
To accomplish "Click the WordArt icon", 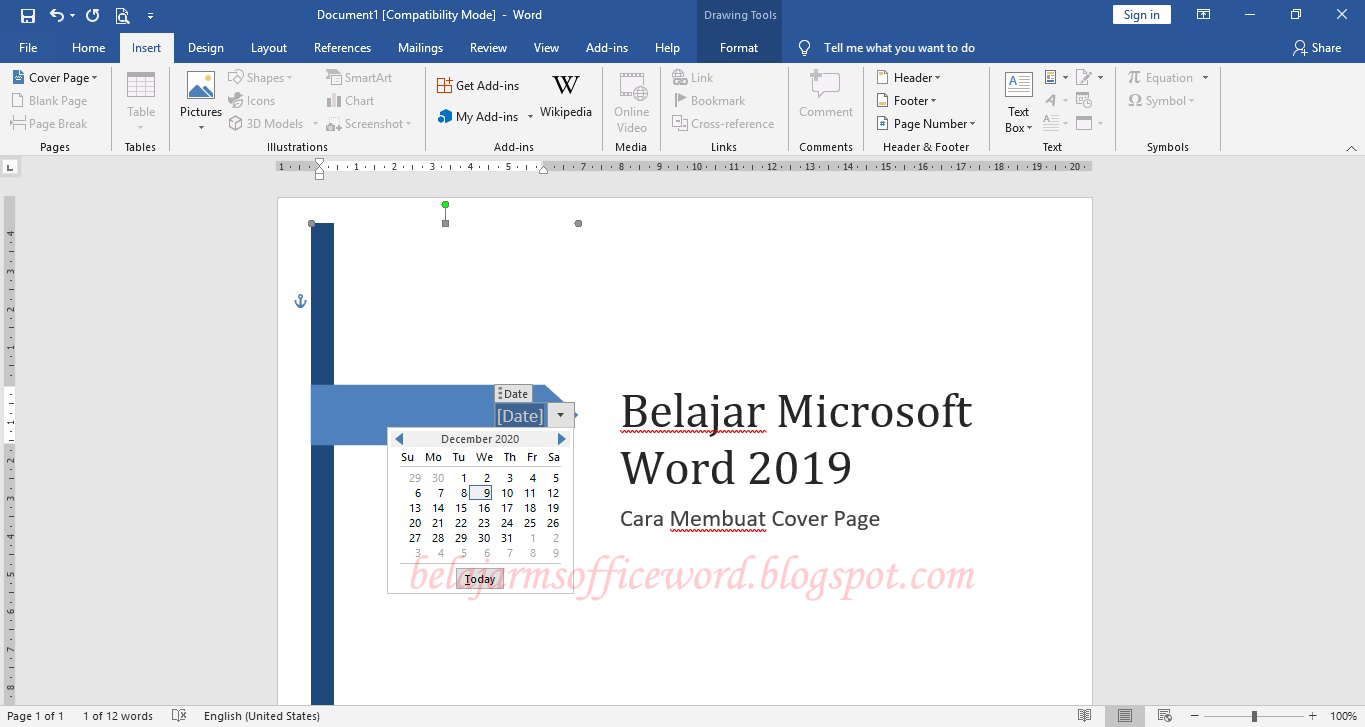I will 1051,100.
